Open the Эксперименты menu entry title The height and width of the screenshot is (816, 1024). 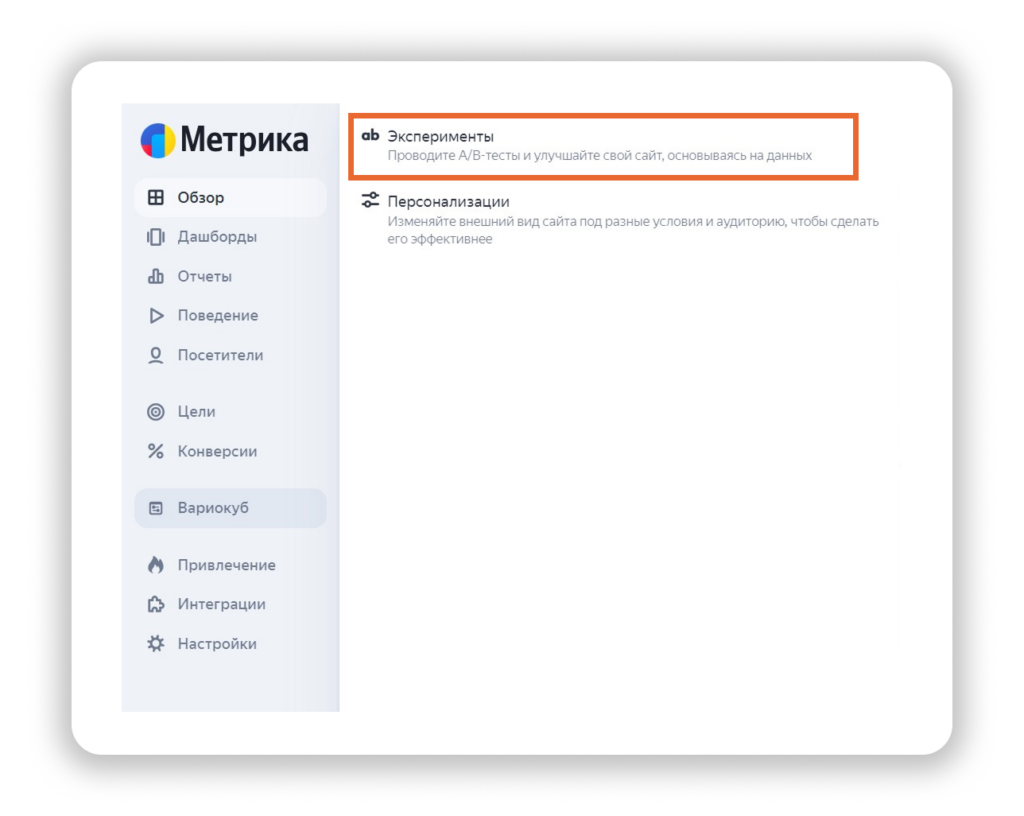coord(440,136)
